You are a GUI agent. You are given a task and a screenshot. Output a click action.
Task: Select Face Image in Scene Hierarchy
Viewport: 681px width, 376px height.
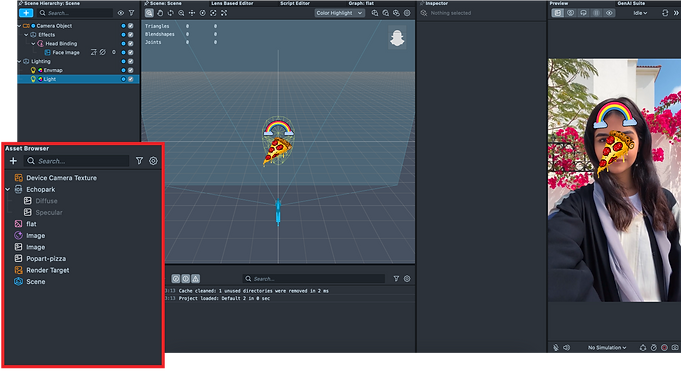(x=66, y=53)
